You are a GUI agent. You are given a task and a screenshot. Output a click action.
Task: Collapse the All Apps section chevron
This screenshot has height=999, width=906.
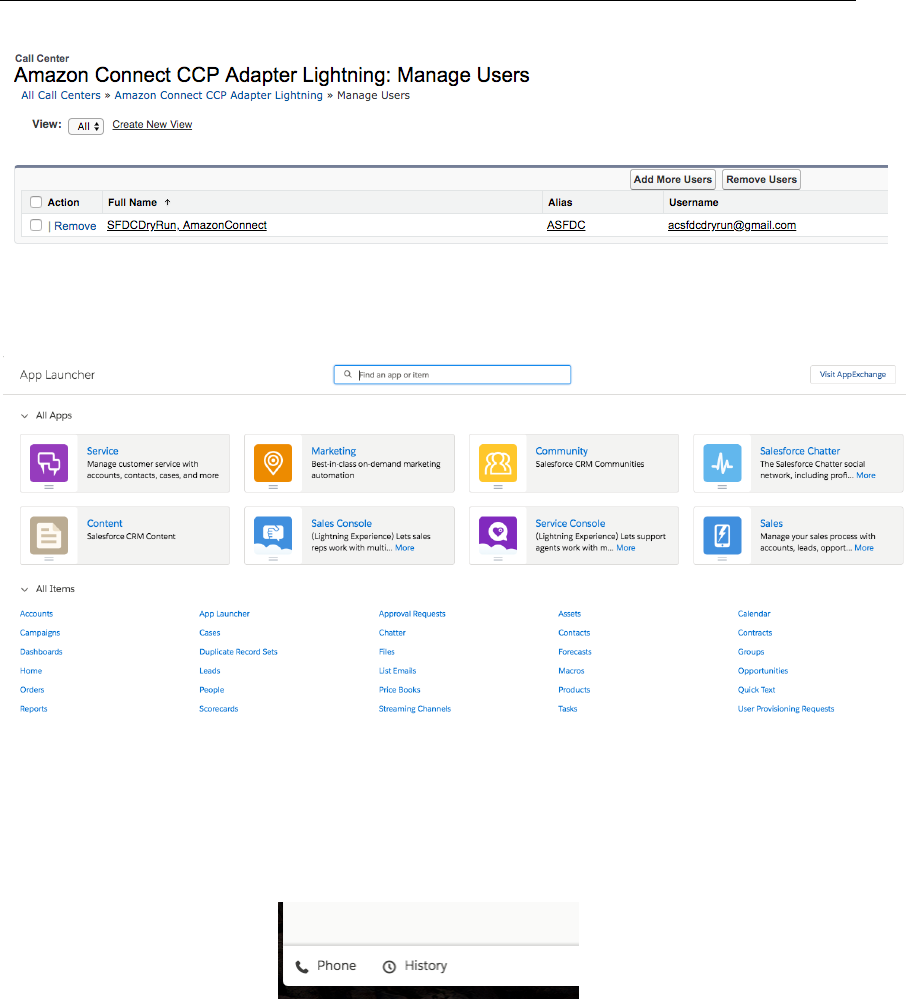pos(24,415)
